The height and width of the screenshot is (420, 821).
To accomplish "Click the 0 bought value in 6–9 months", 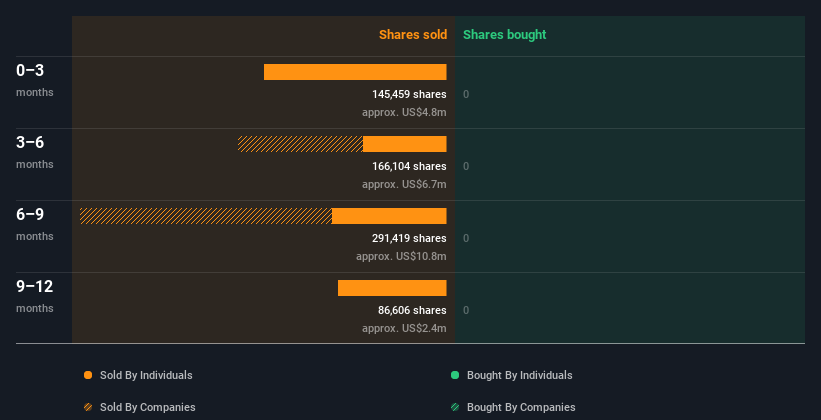I will [x=466, y=238].
